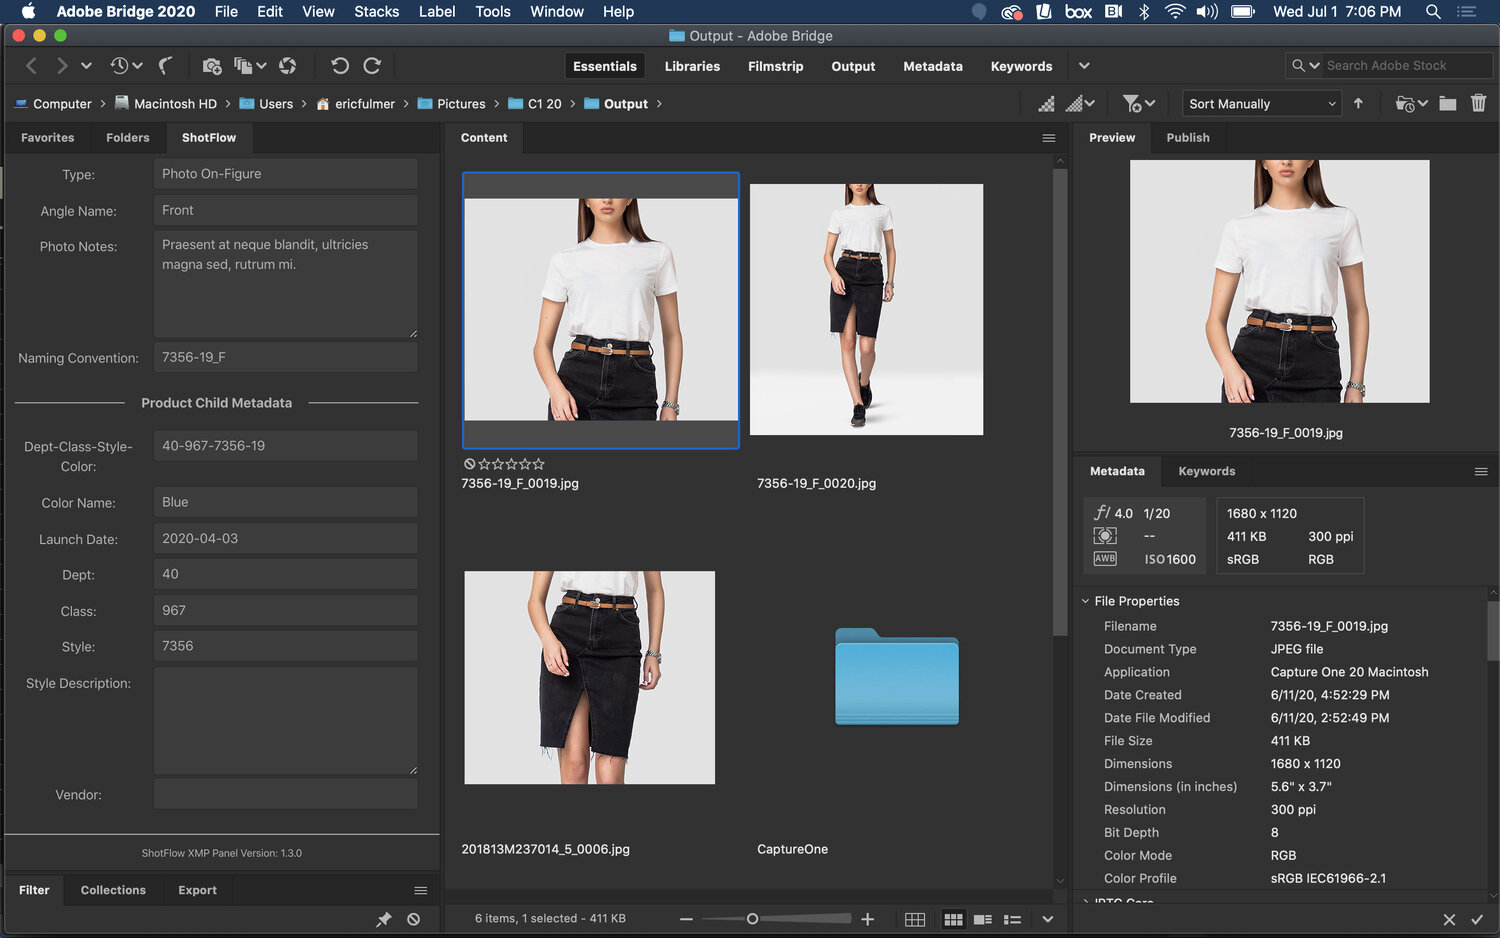1500x938 pixels.
Task: Adjust the thumbnail size slider
Action: (x=752, y=919)
